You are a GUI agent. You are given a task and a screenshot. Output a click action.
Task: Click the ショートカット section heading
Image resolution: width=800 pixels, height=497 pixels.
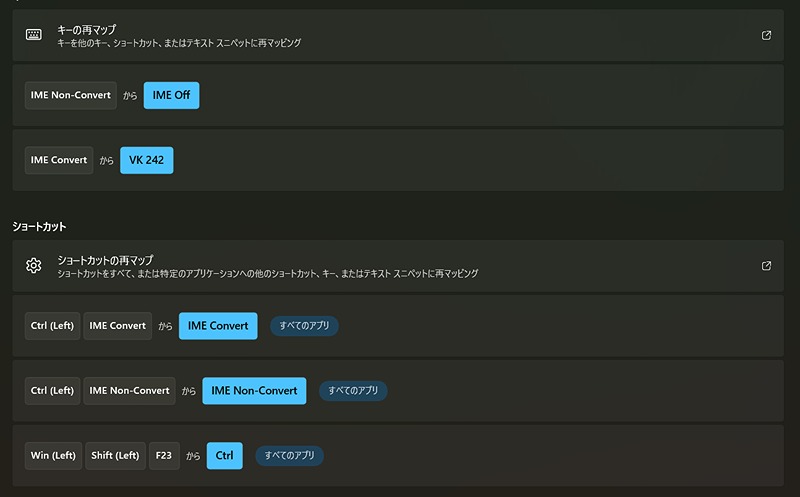pos(39,227)
